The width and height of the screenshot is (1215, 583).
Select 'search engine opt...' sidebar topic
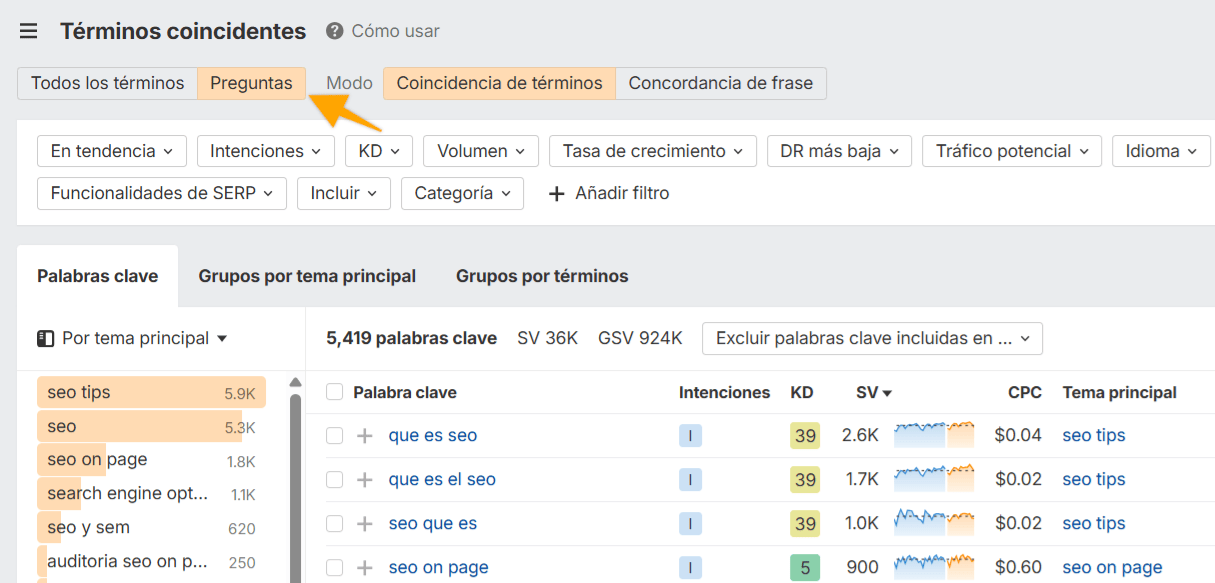pyautogui.click(x=152, y=495)
